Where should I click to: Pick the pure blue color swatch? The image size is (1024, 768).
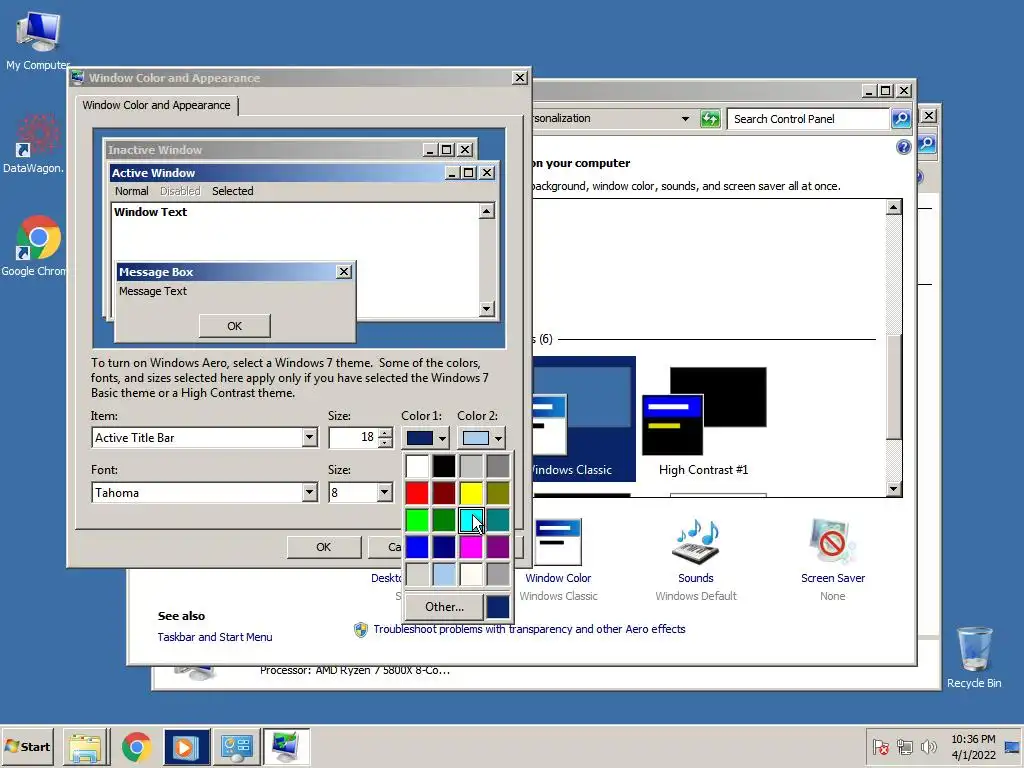[417, 547]
